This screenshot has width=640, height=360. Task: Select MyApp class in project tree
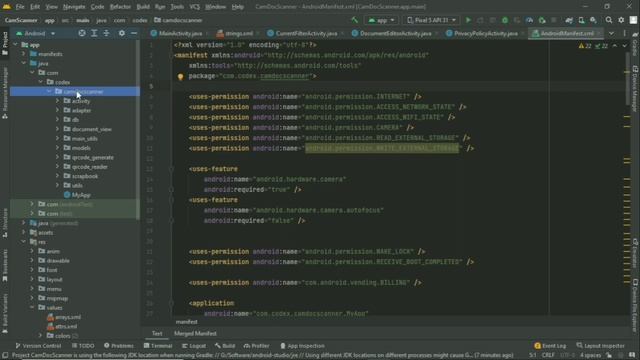(x=77, y=195)
